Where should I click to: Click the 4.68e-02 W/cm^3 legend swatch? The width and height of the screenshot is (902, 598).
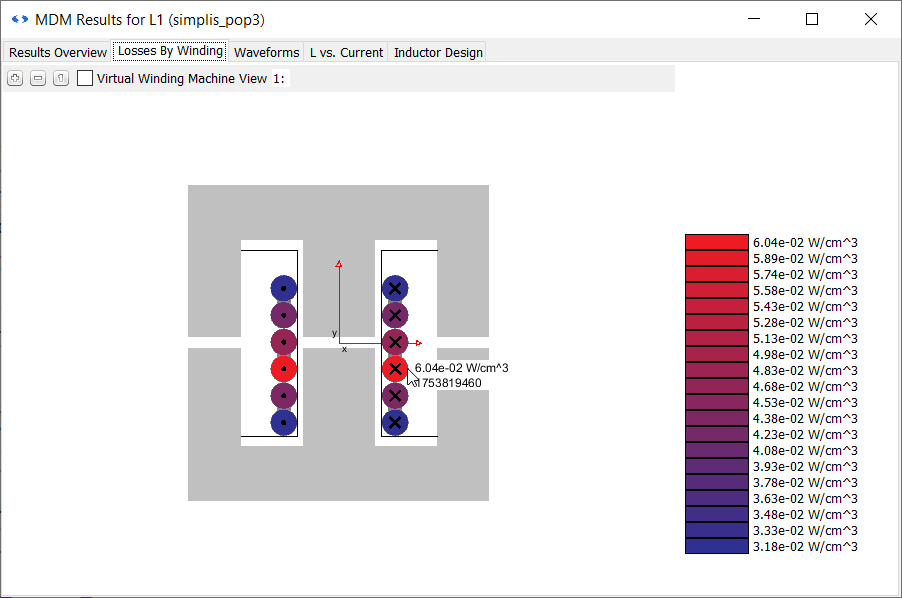click(716, 386)
